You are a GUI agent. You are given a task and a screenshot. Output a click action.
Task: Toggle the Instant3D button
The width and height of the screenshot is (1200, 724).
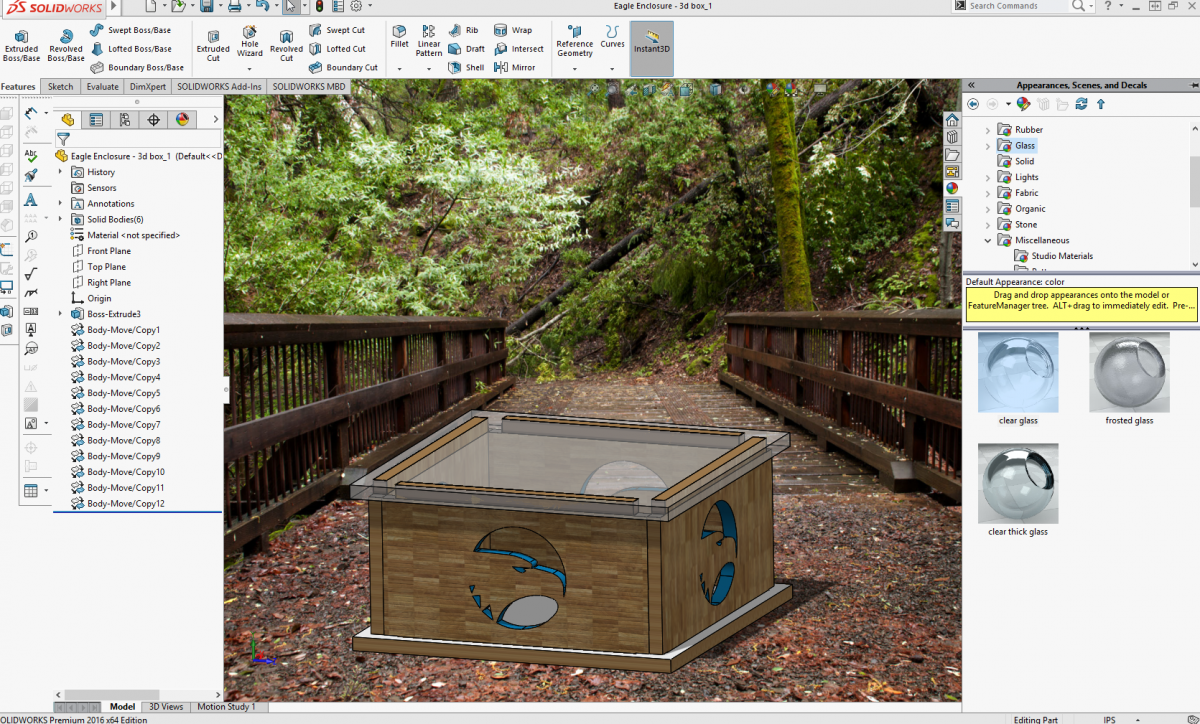pyautogui.click(x=652, y=48)
